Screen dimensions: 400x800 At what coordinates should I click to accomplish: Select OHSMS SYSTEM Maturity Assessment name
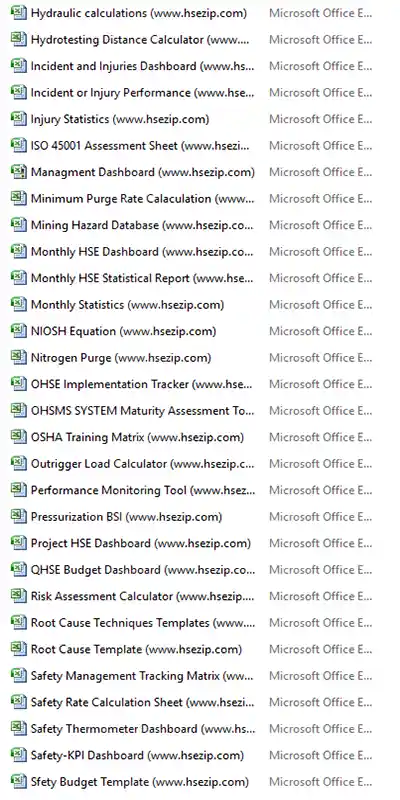pos(142,411)
